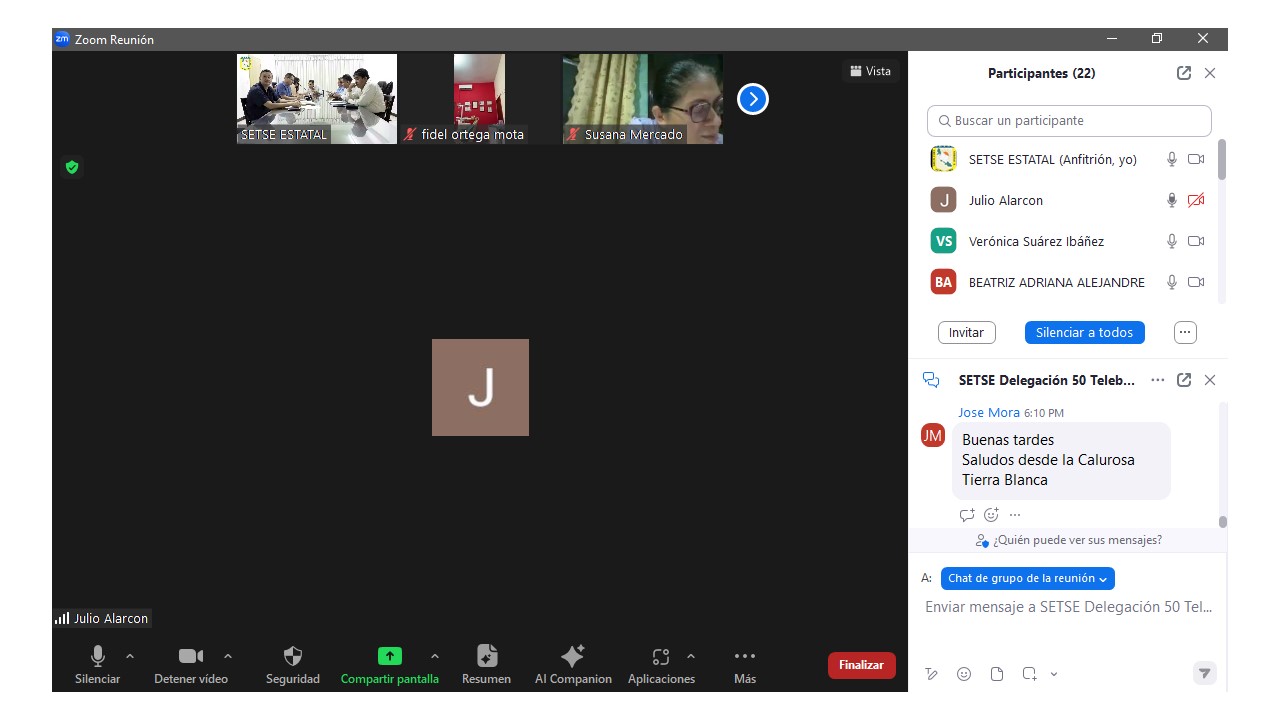Open the Seguridad shield options
The height and width of the screenshot is (720, 1280).
[x=292, y=657]
